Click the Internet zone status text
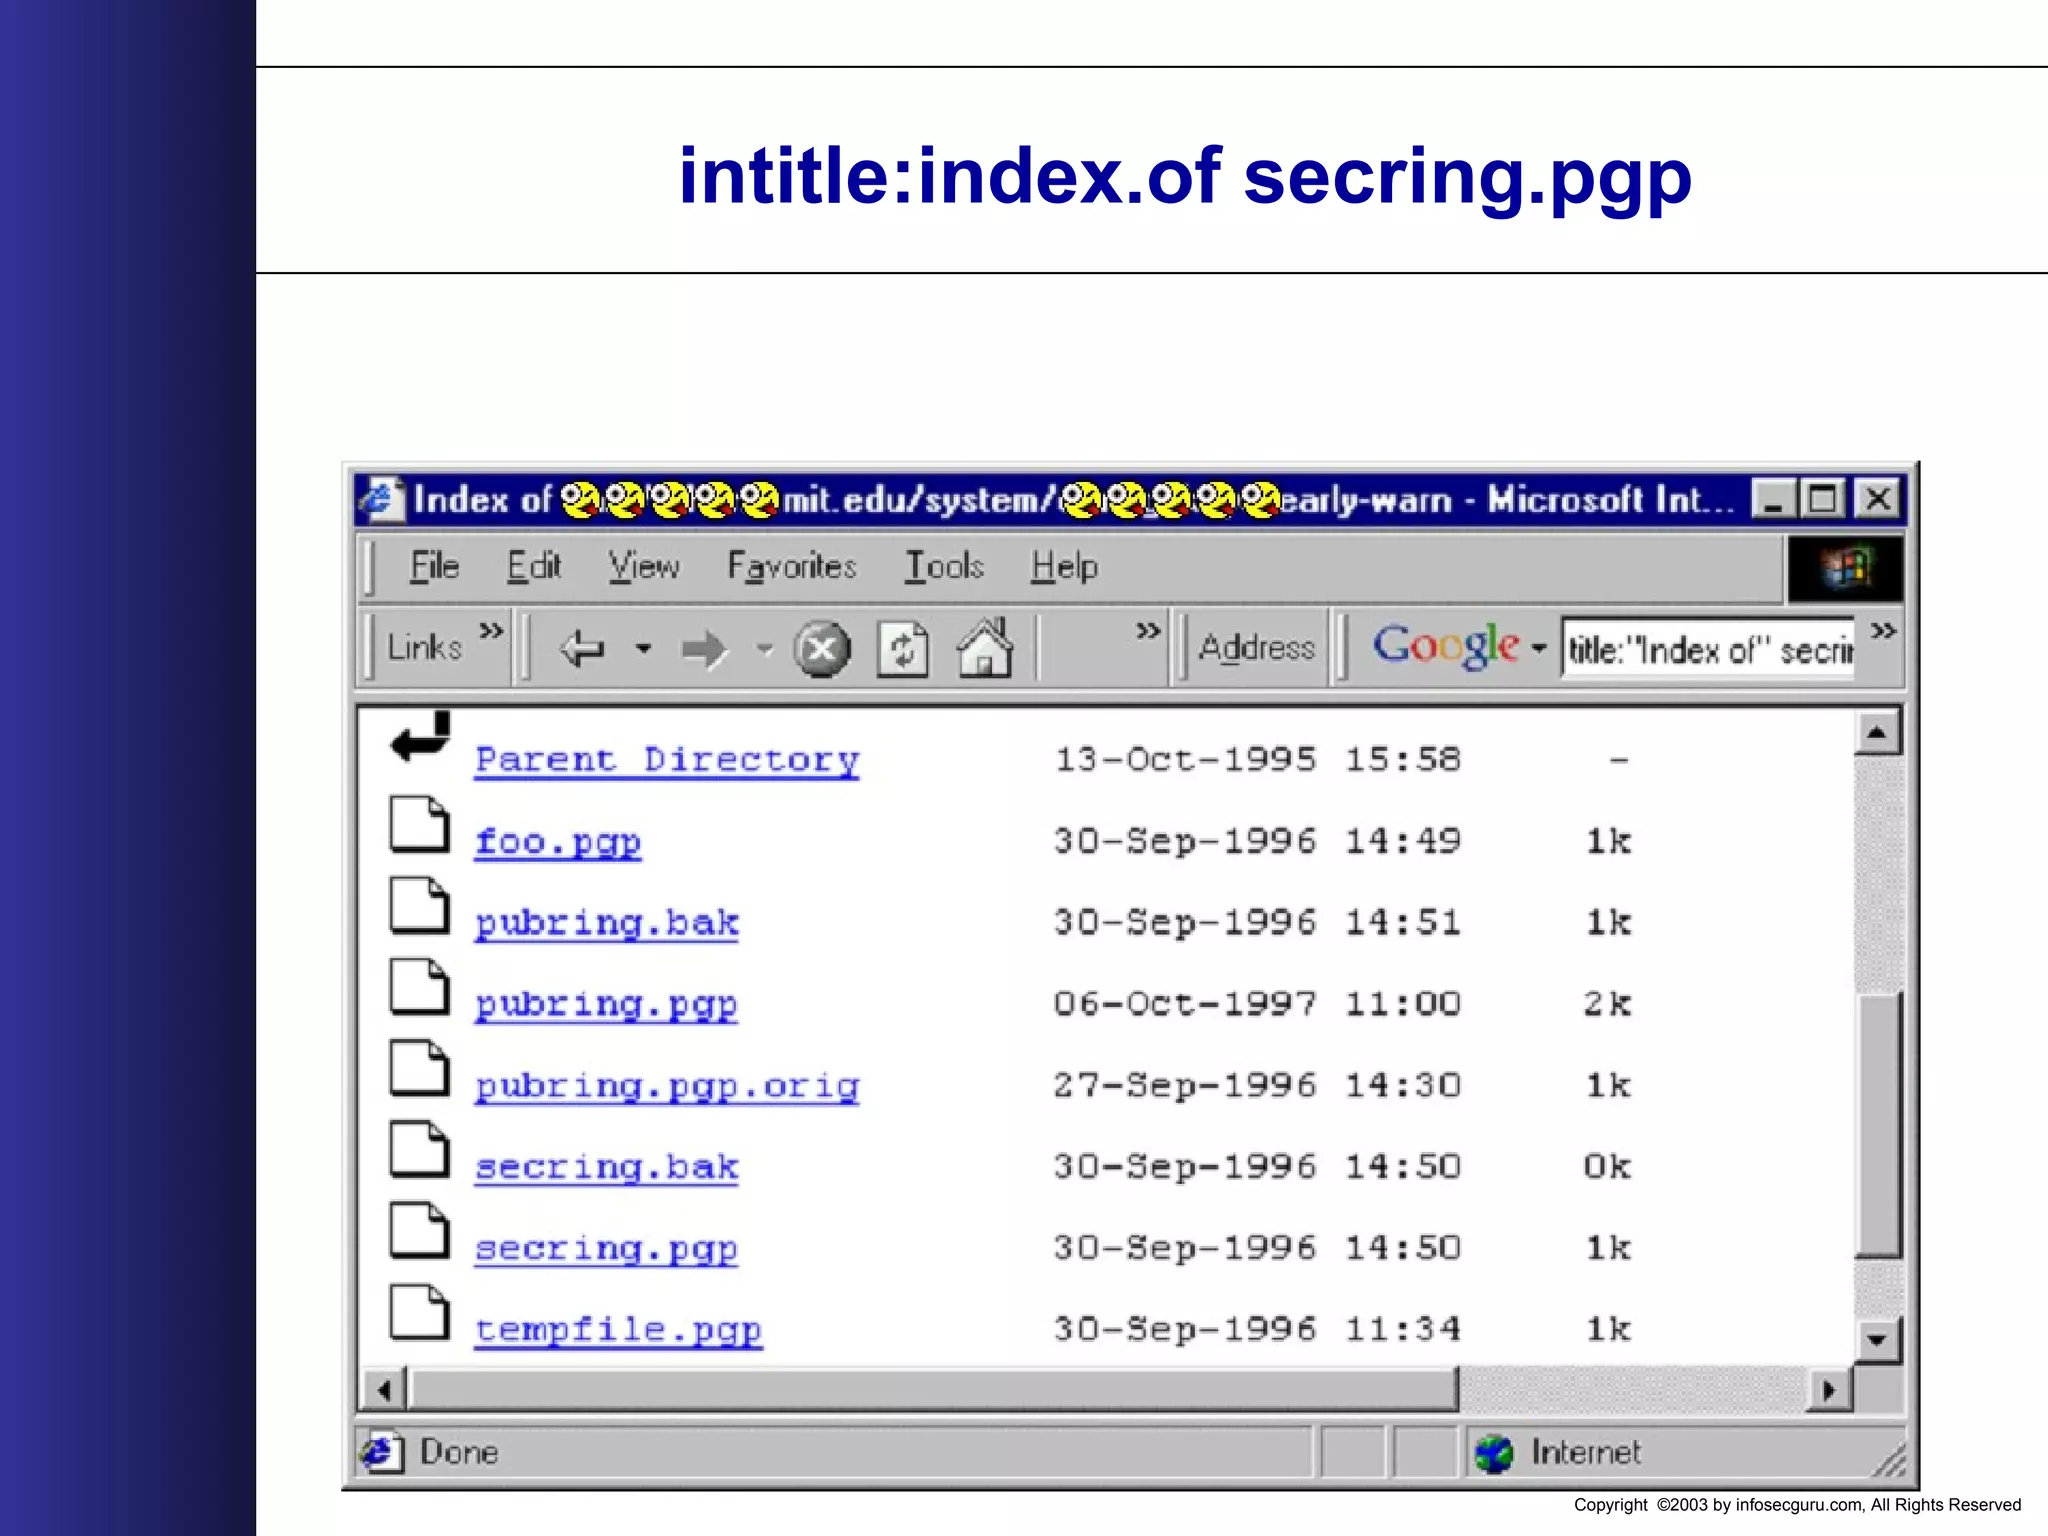Image resolution: width=2048 pixels, height=1536 pixels. tap(1586, 1452)
